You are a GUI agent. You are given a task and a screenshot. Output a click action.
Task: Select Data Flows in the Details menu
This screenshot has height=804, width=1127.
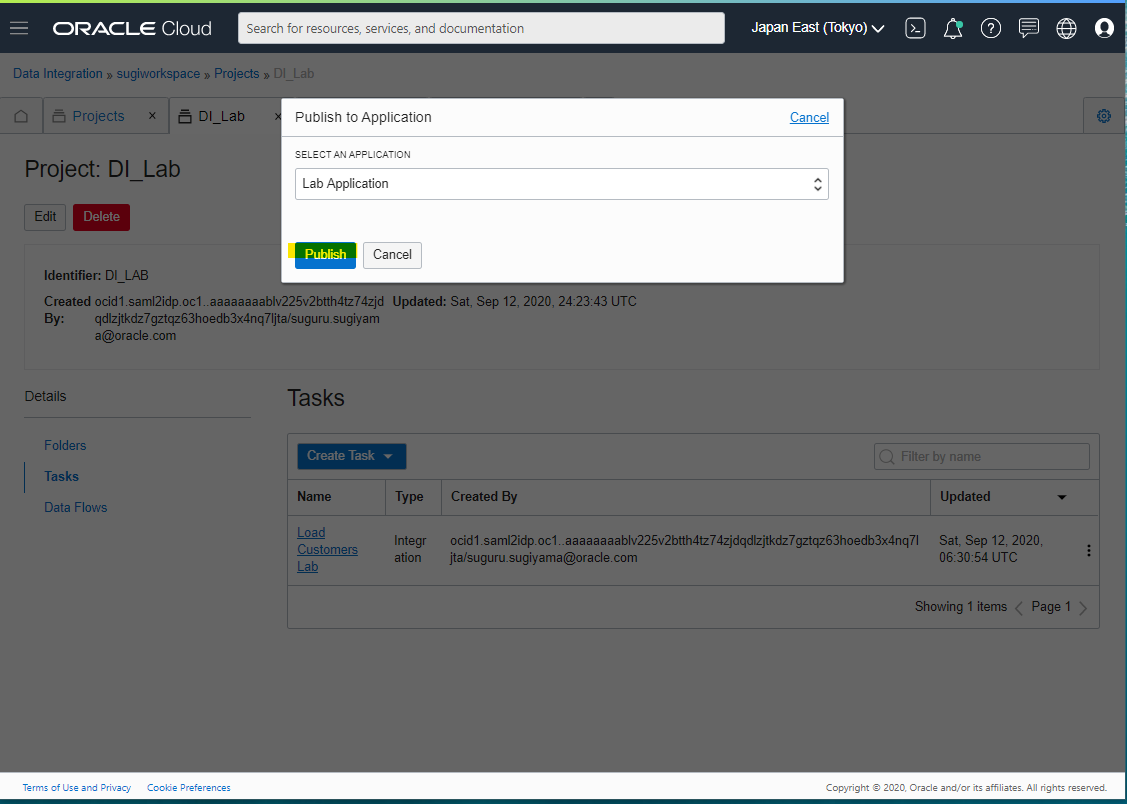click(75, 507)
